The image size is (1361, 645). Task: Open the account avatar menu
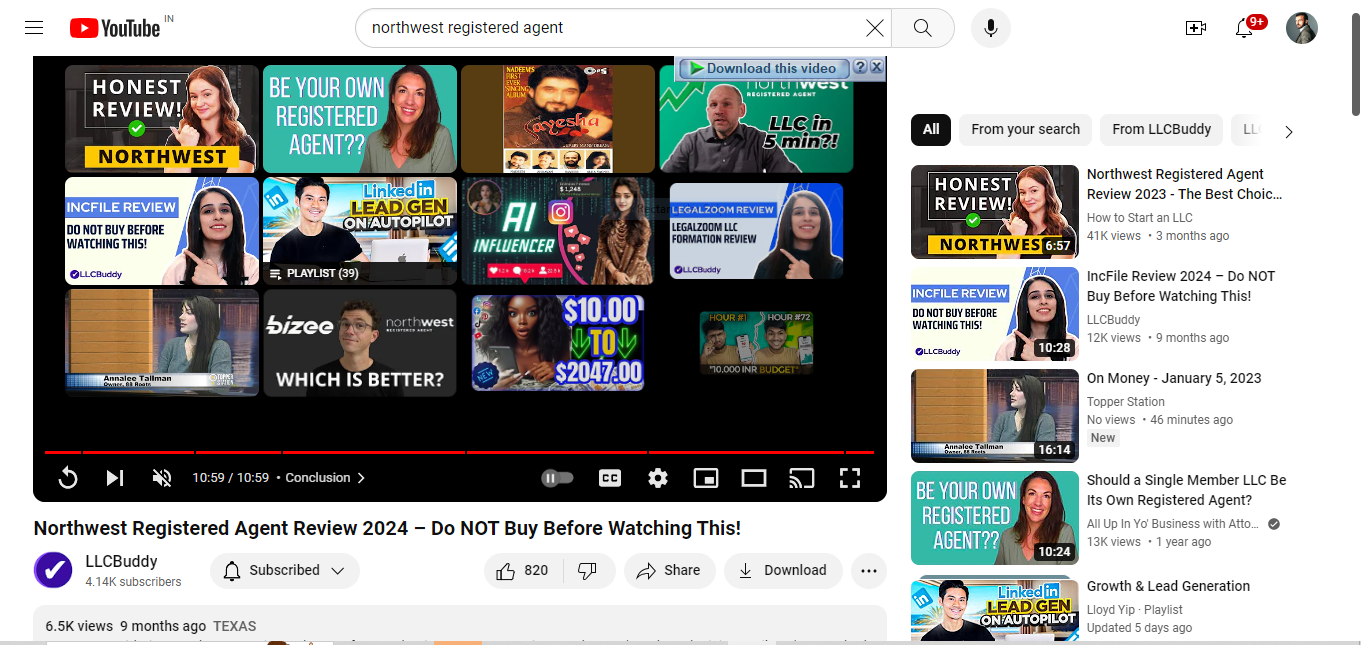[x=1302, y=28]
